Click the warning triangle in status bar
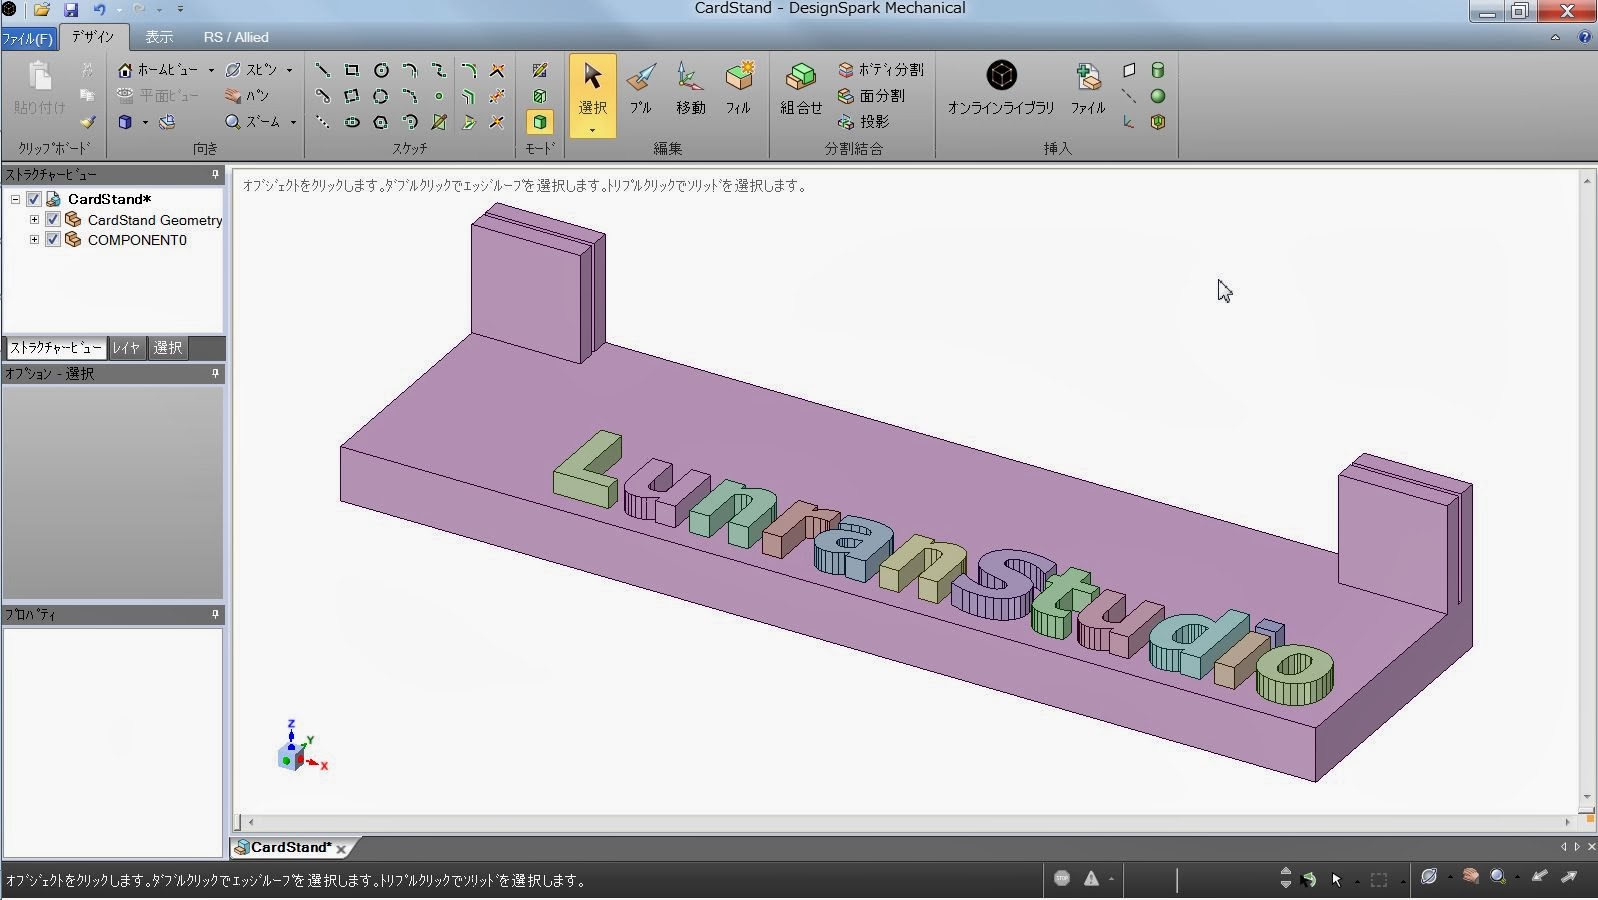 click(1091, 878)
